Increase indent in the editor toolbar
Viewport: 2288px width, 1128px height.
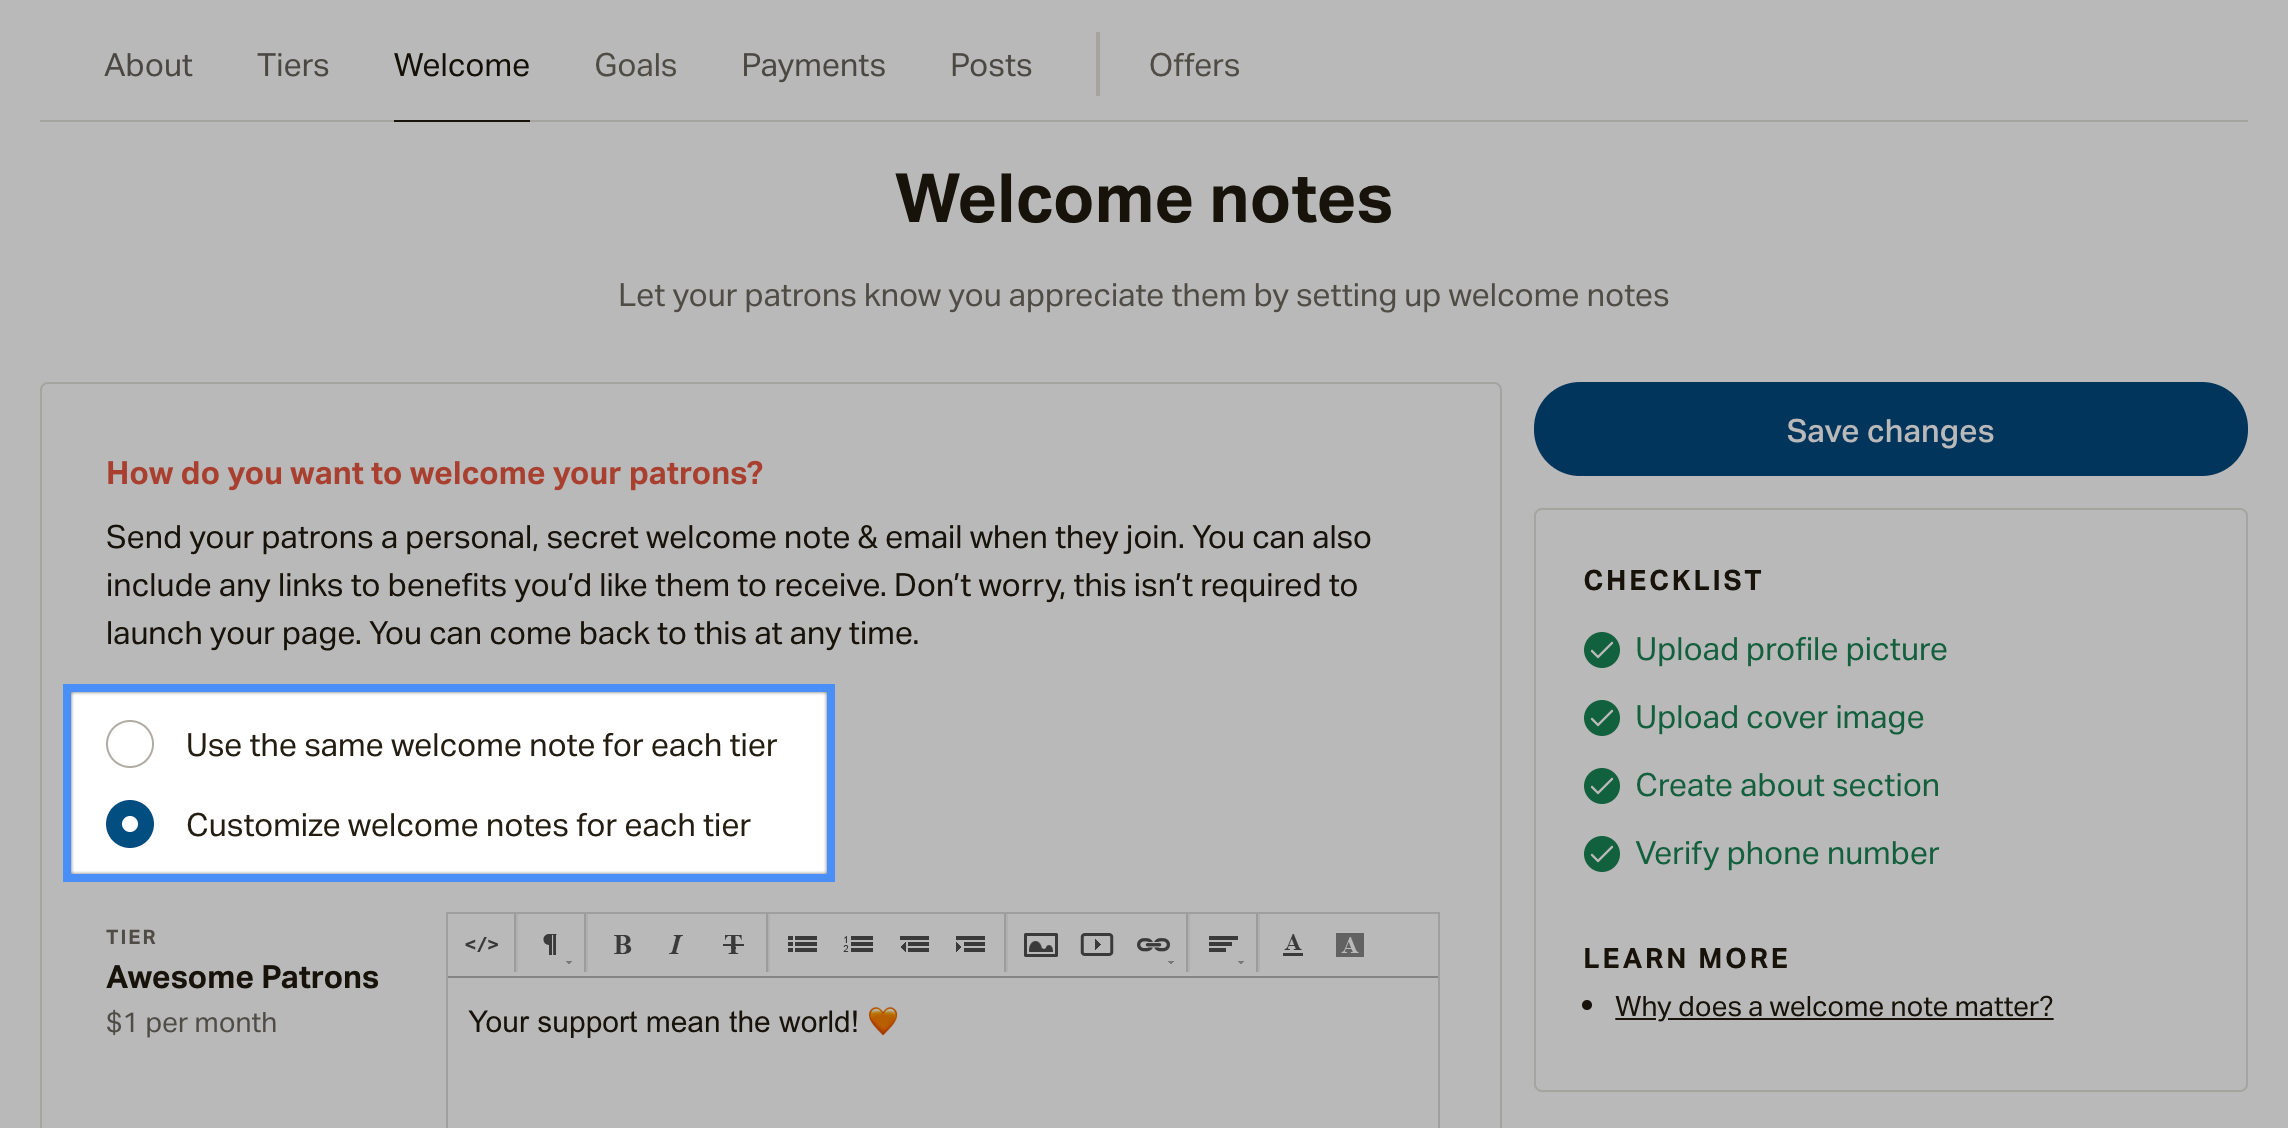[970, 944]
